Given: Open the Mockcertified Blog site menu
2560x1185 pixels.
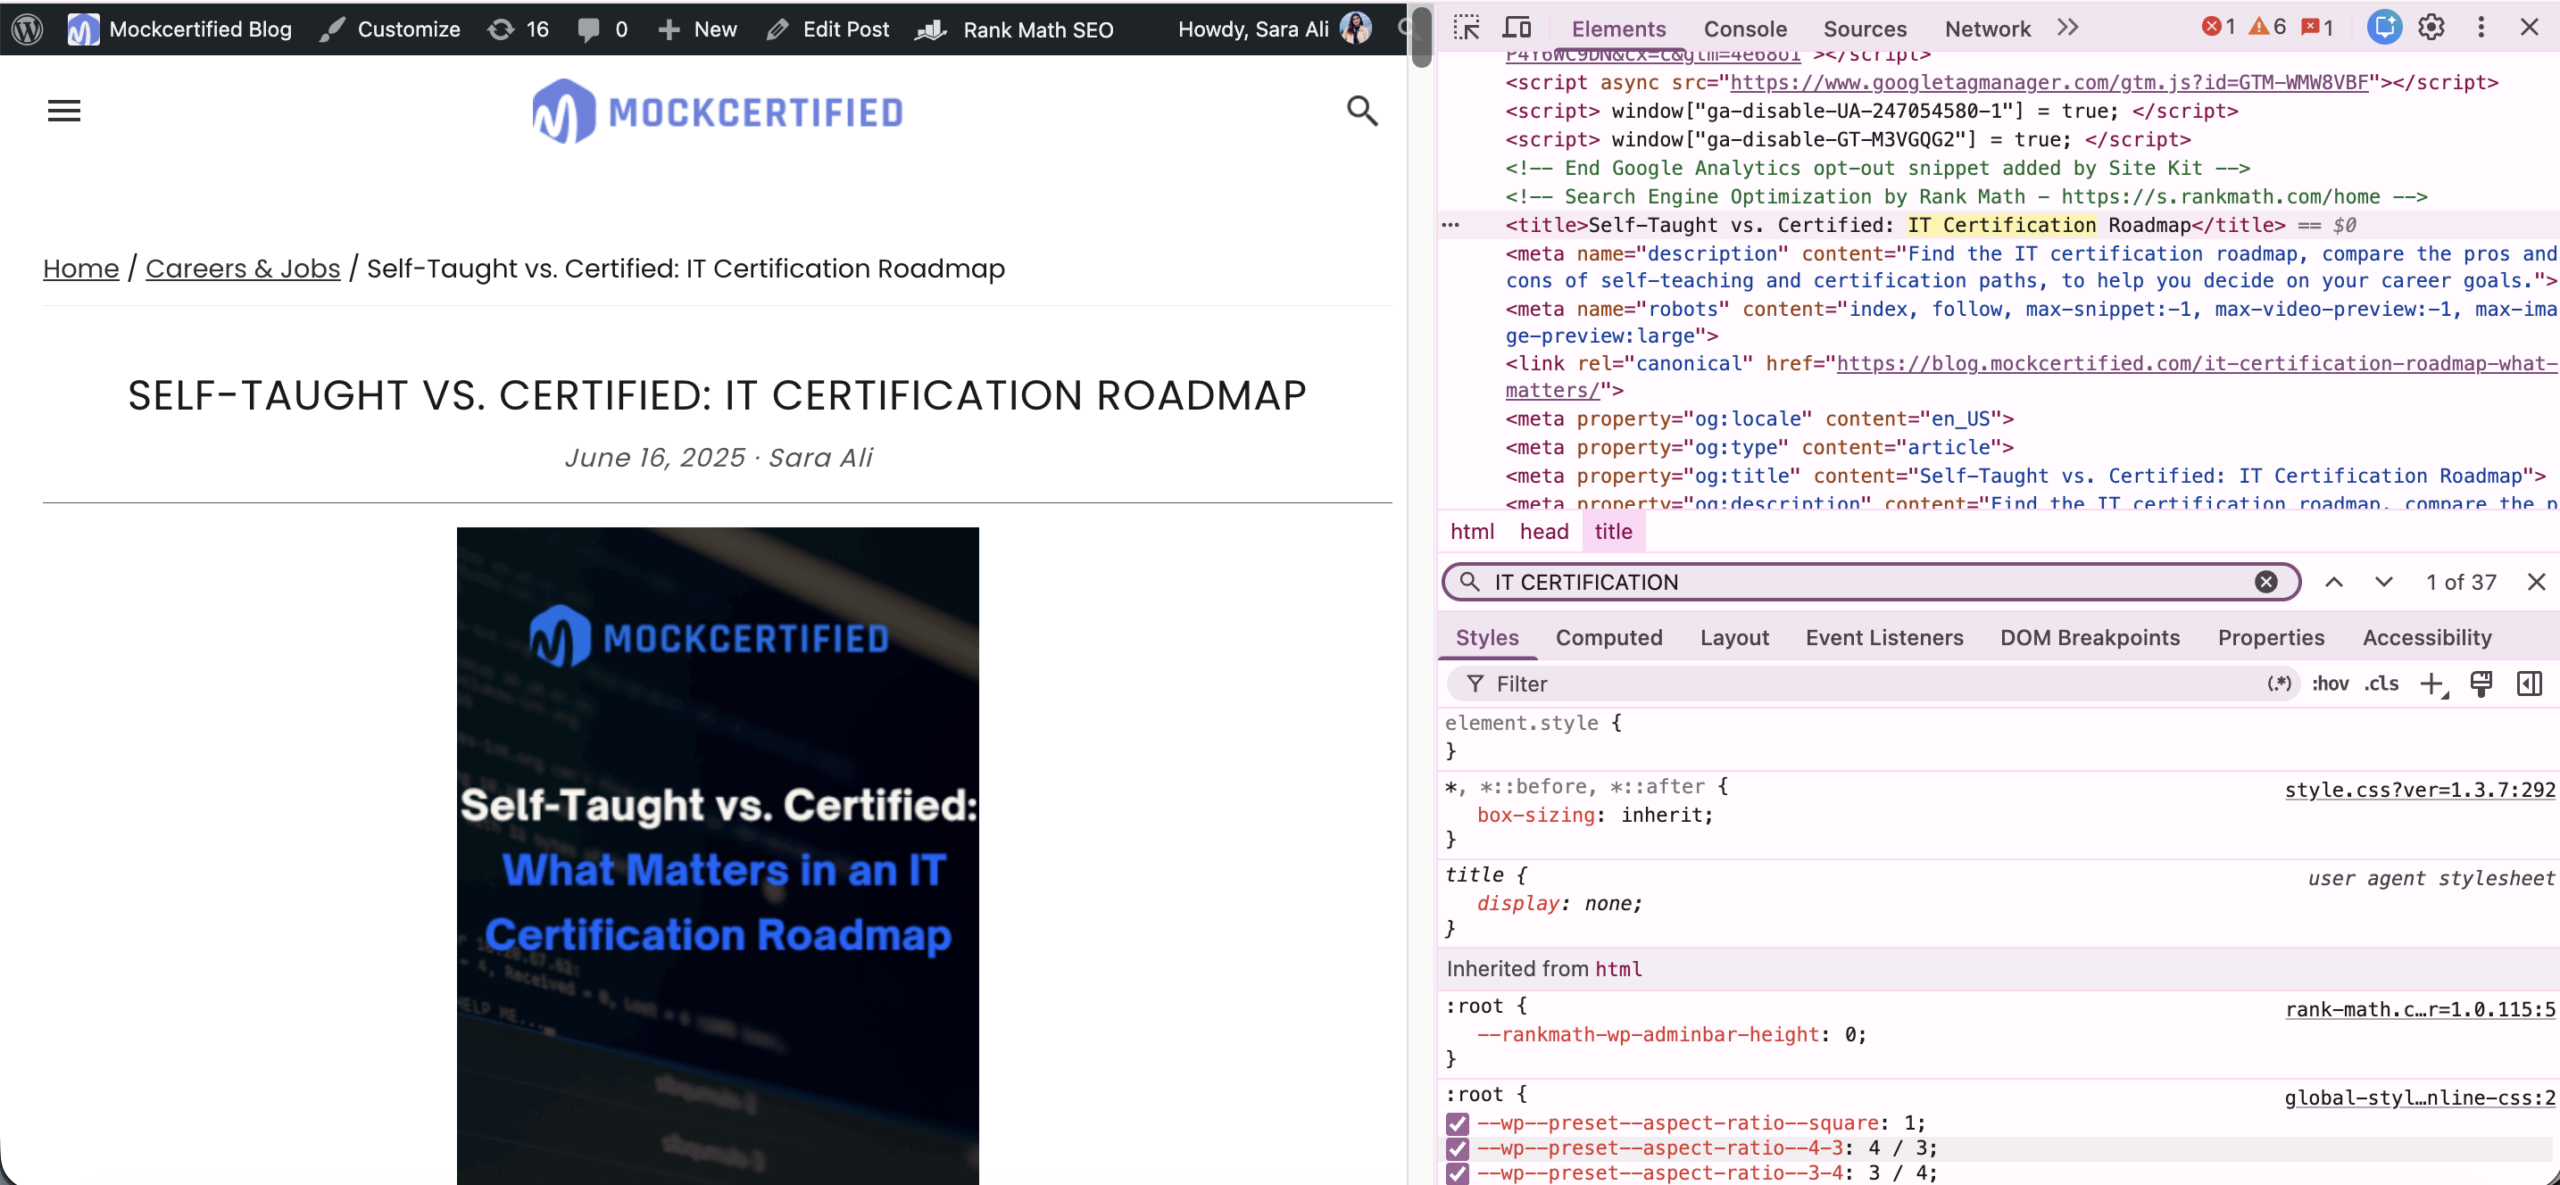Looking at the screenshot, I should click(180, 29).
